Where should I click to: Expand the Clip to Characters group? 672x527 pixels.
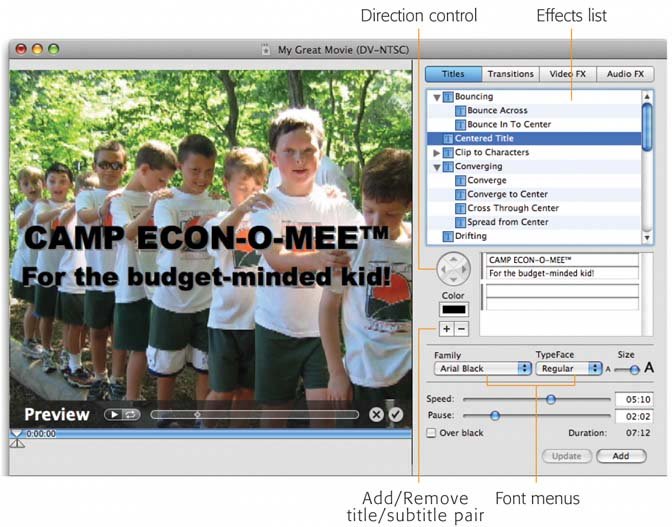point(437,153)
